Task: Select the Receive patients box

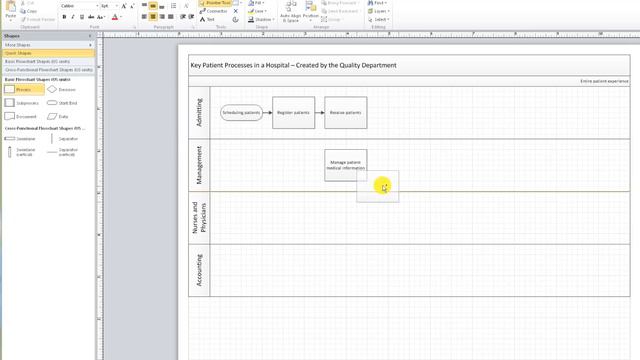Action: pos(346,113)
